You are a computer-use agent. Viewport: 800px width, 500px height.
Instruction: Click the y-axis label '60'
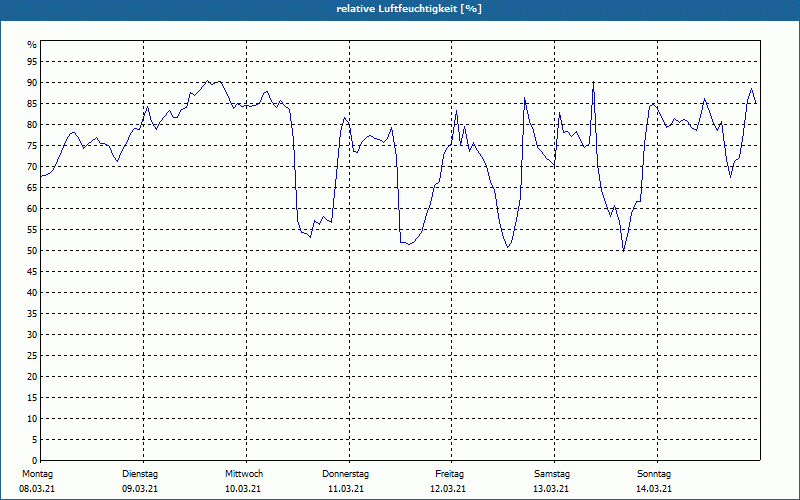(x=32, y=209)
